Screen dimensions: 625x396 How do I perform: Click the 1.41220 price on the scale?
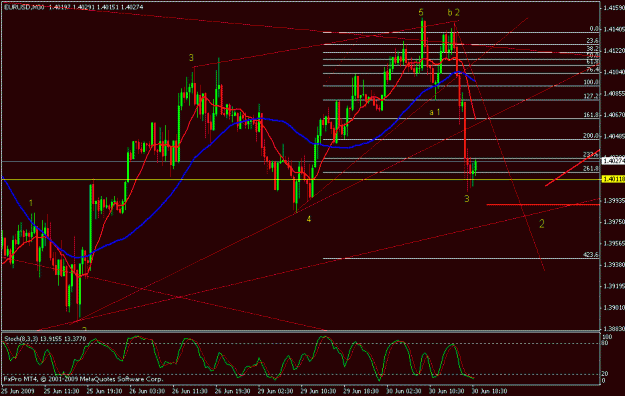coord(614,51)
